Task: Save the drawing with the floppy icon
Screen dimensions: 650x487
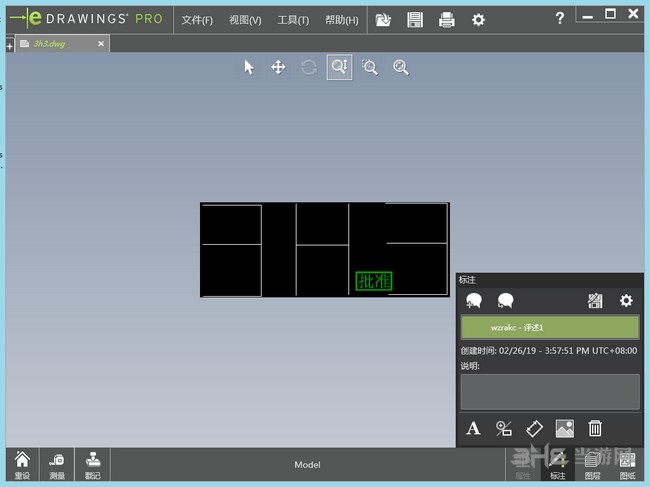Action: (415, 19)
